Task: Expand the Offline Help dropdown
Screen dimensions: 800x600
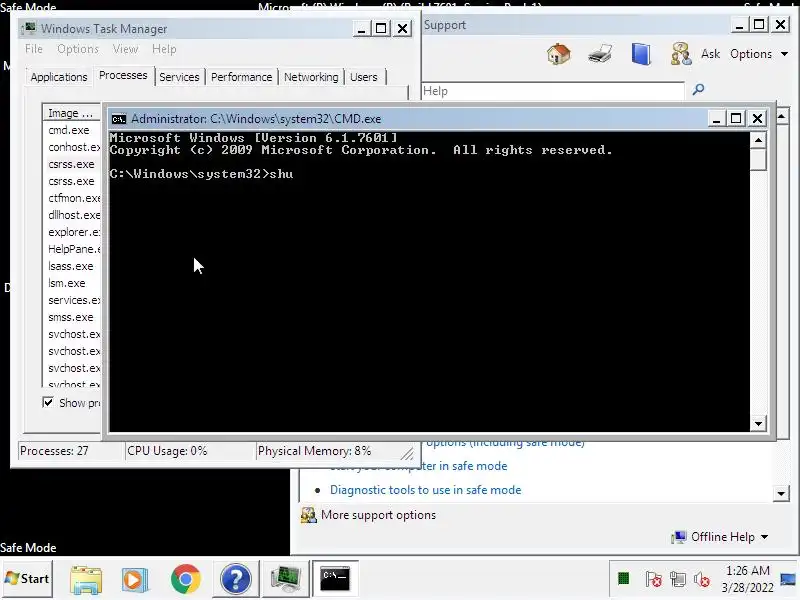Action: point(764,537)
